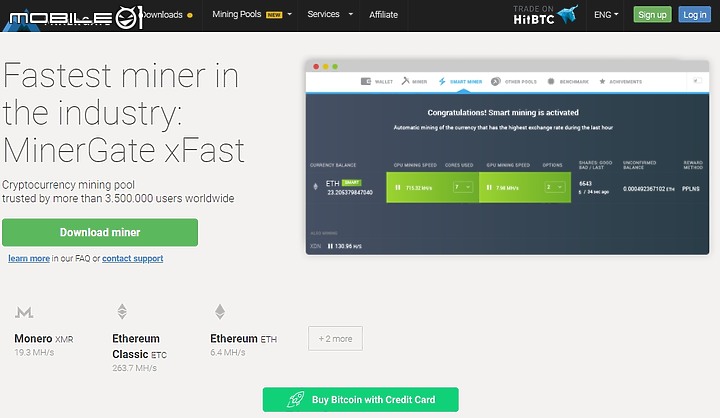The width and height of the screenshot is (720, 418).
Task: Follow the contact support link
Action: (133, 258)
